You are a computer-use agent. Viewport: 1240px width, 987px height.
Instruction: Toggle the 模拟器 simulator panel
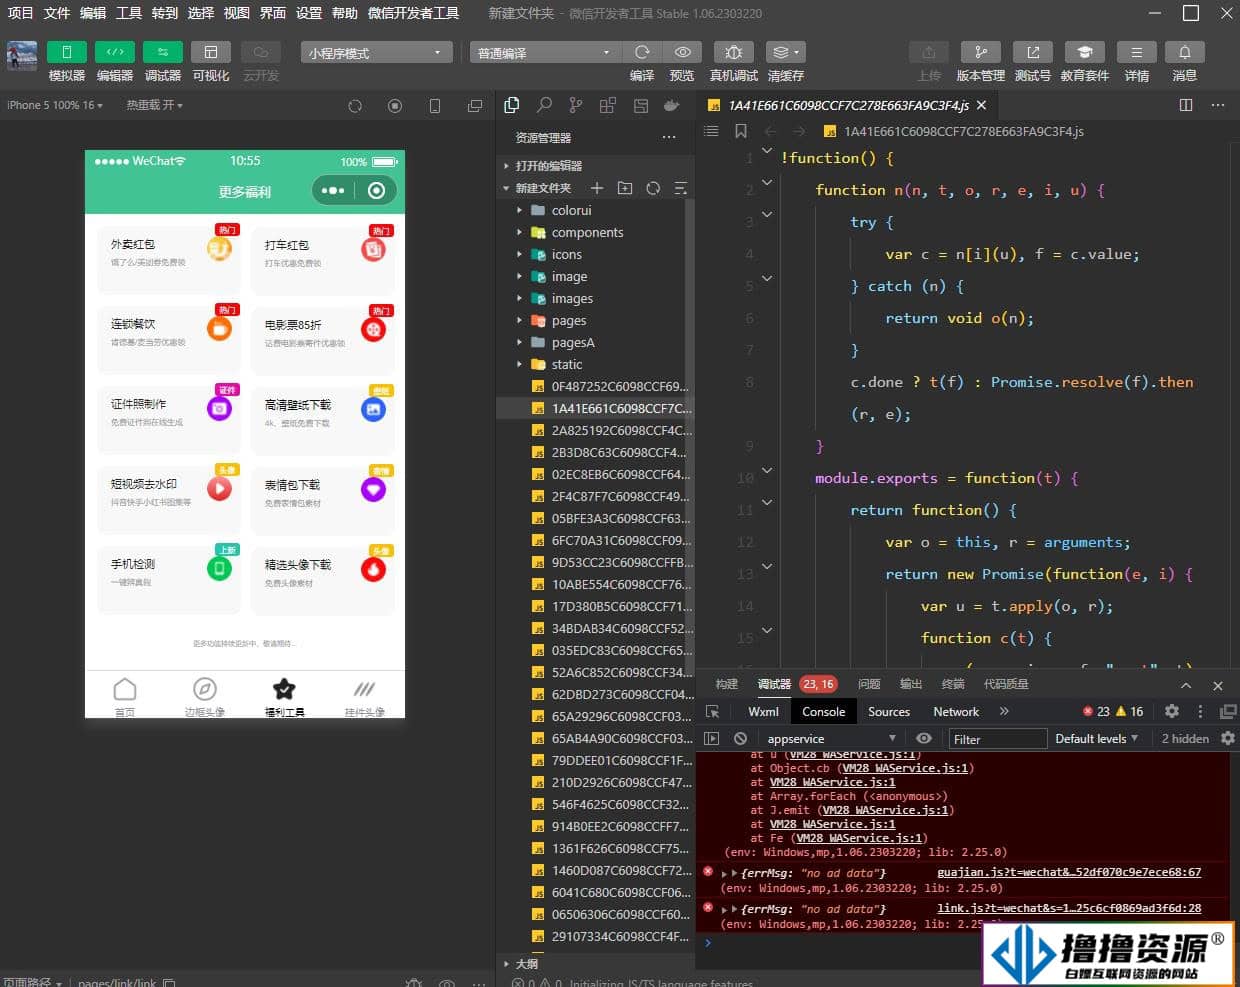tap(67, 52)
